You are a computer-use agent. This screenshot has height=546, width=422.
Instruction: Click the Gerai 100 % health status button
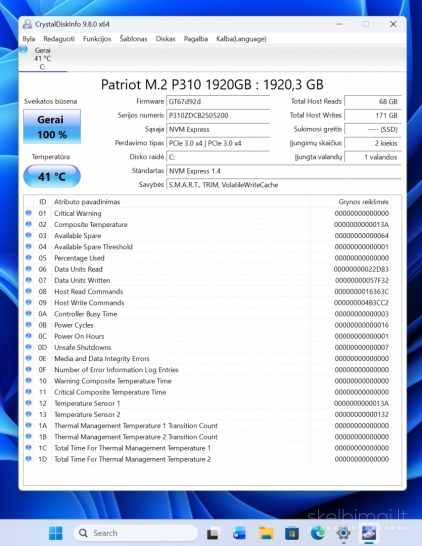(x=52, y=126)
